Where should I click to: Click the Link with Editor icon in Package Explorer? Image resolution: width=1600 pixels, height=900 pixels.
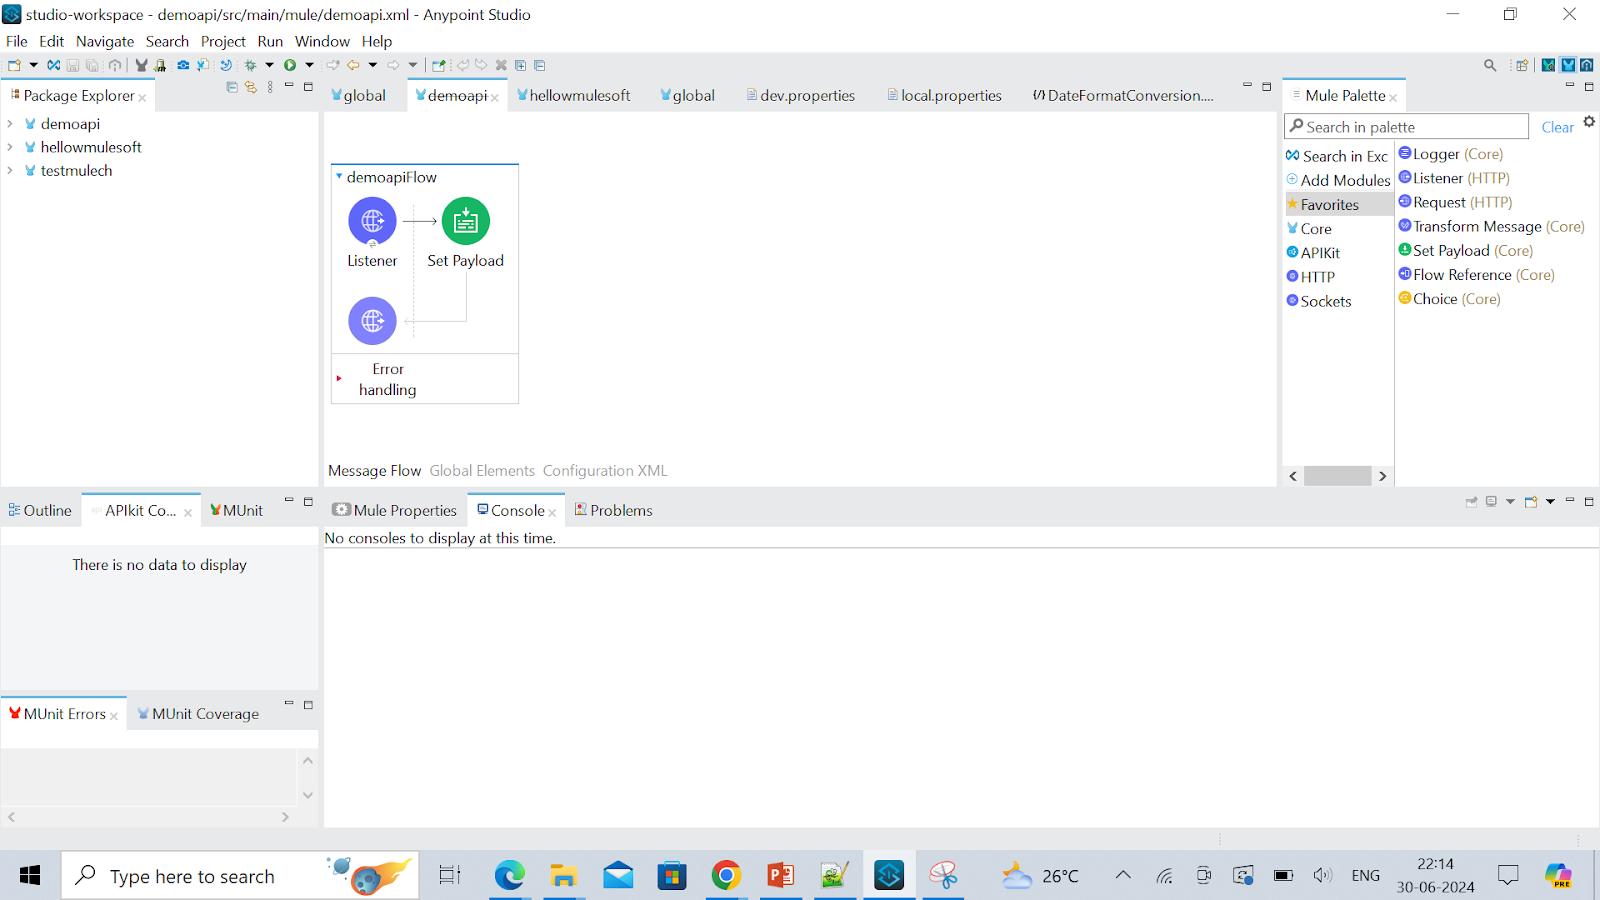pyautogui.click(x=251, y=87)
